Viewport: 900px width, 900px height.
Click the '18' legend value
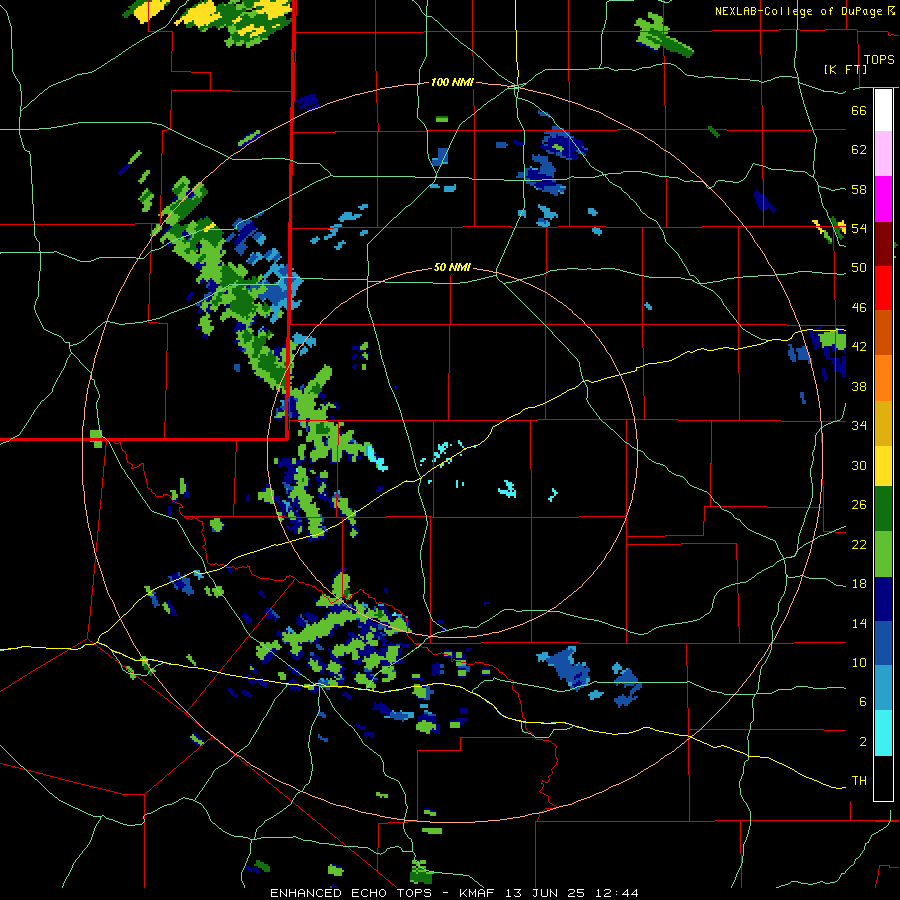point(859,584)
